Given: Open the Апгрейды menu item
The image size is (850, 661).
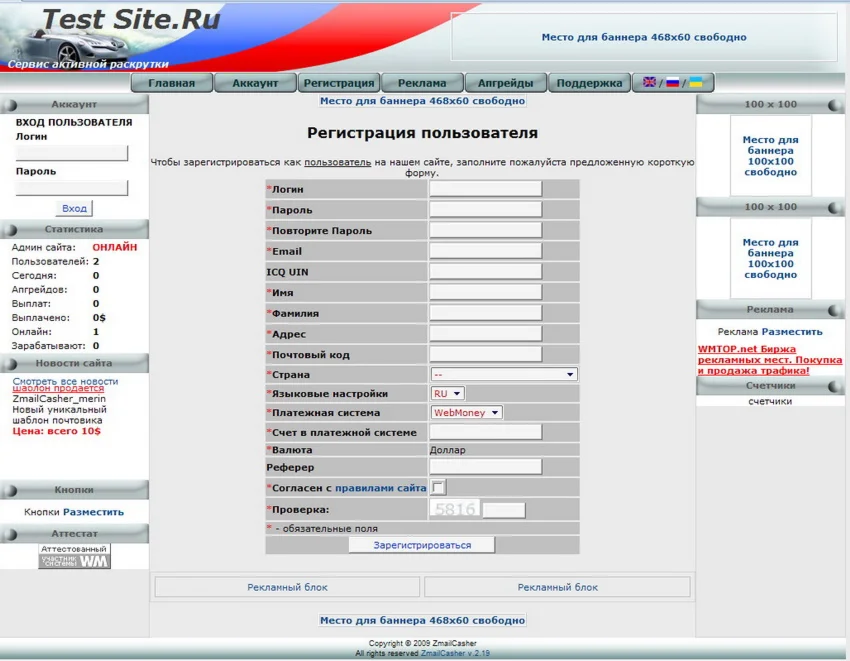Looking at the screenshot, I should (x=506, y=83).
